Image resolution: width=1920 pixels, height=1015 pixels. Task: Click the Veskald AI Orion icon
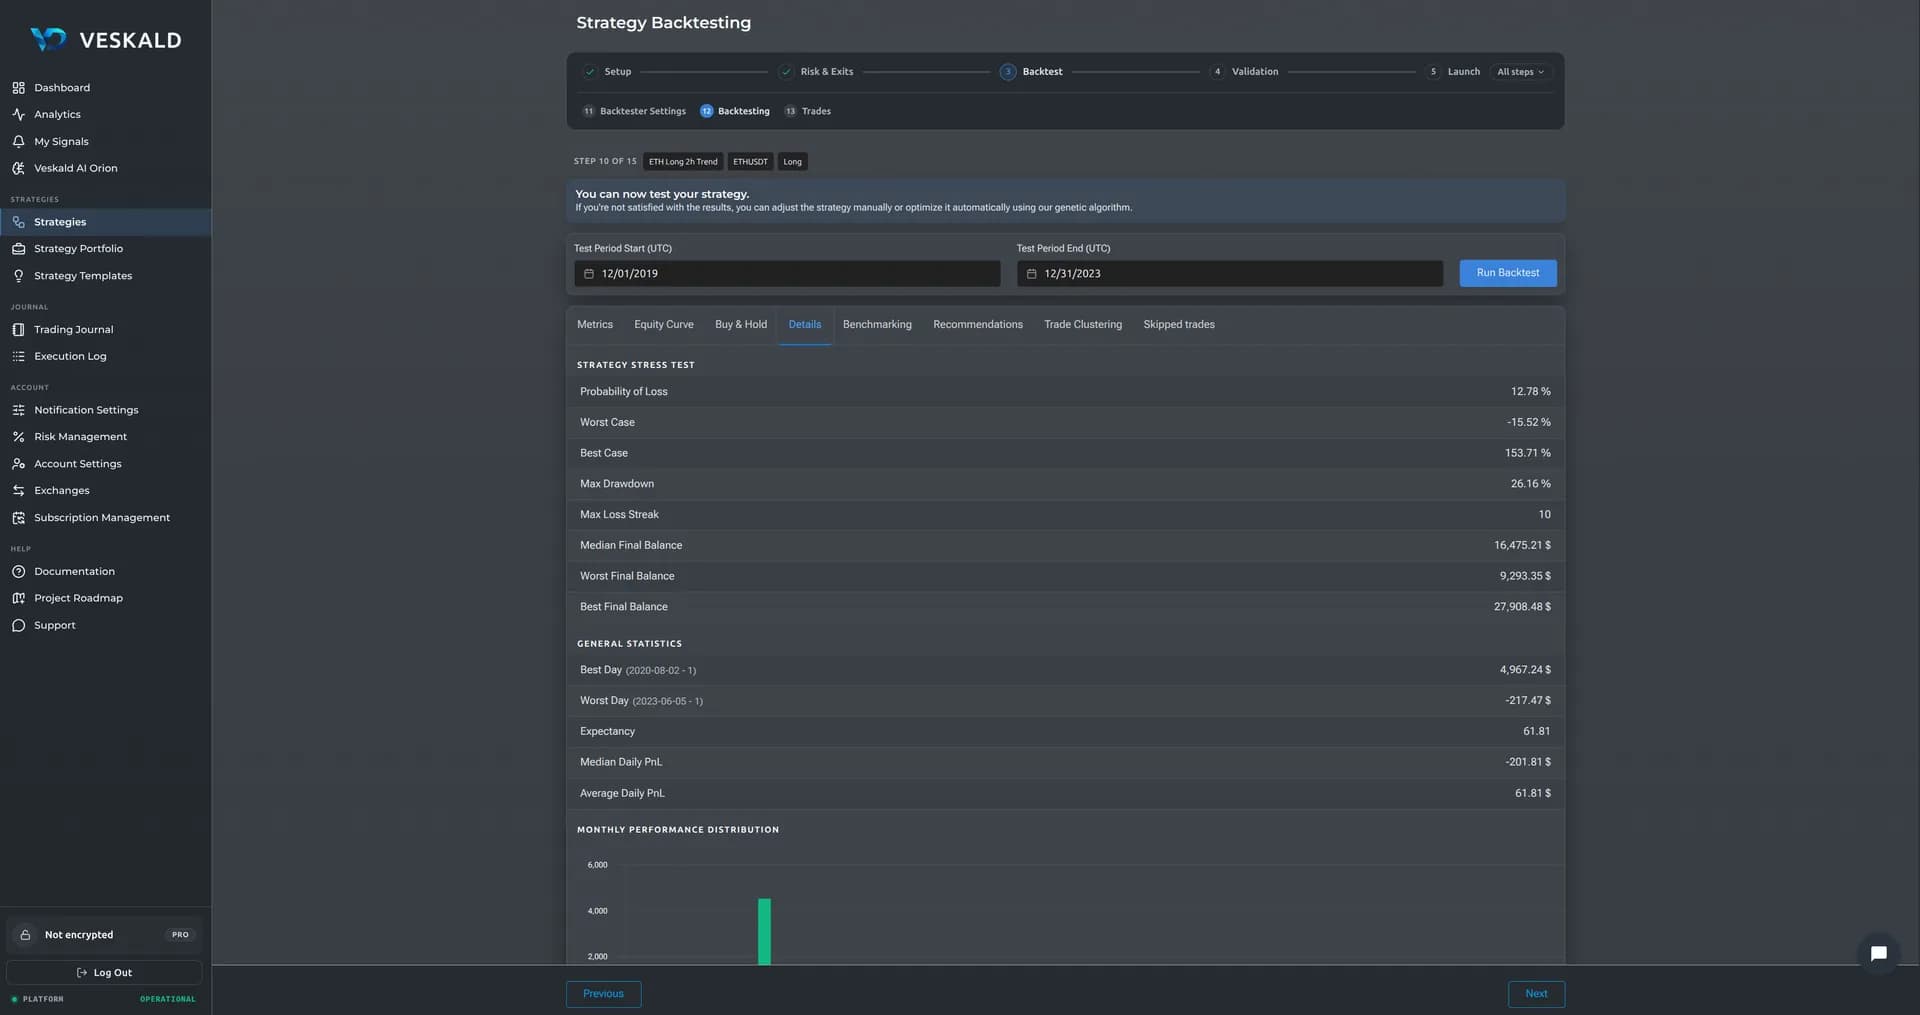18,169
